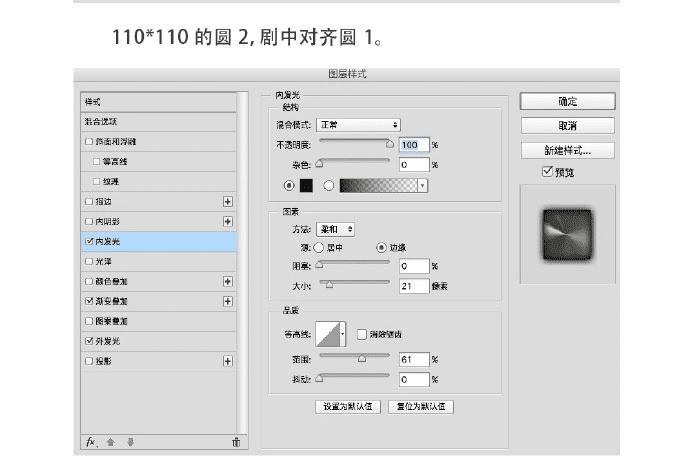Screen dimensions: 690x456
Task: Enable the 投影 checkbox
Action: coord(89,361)
